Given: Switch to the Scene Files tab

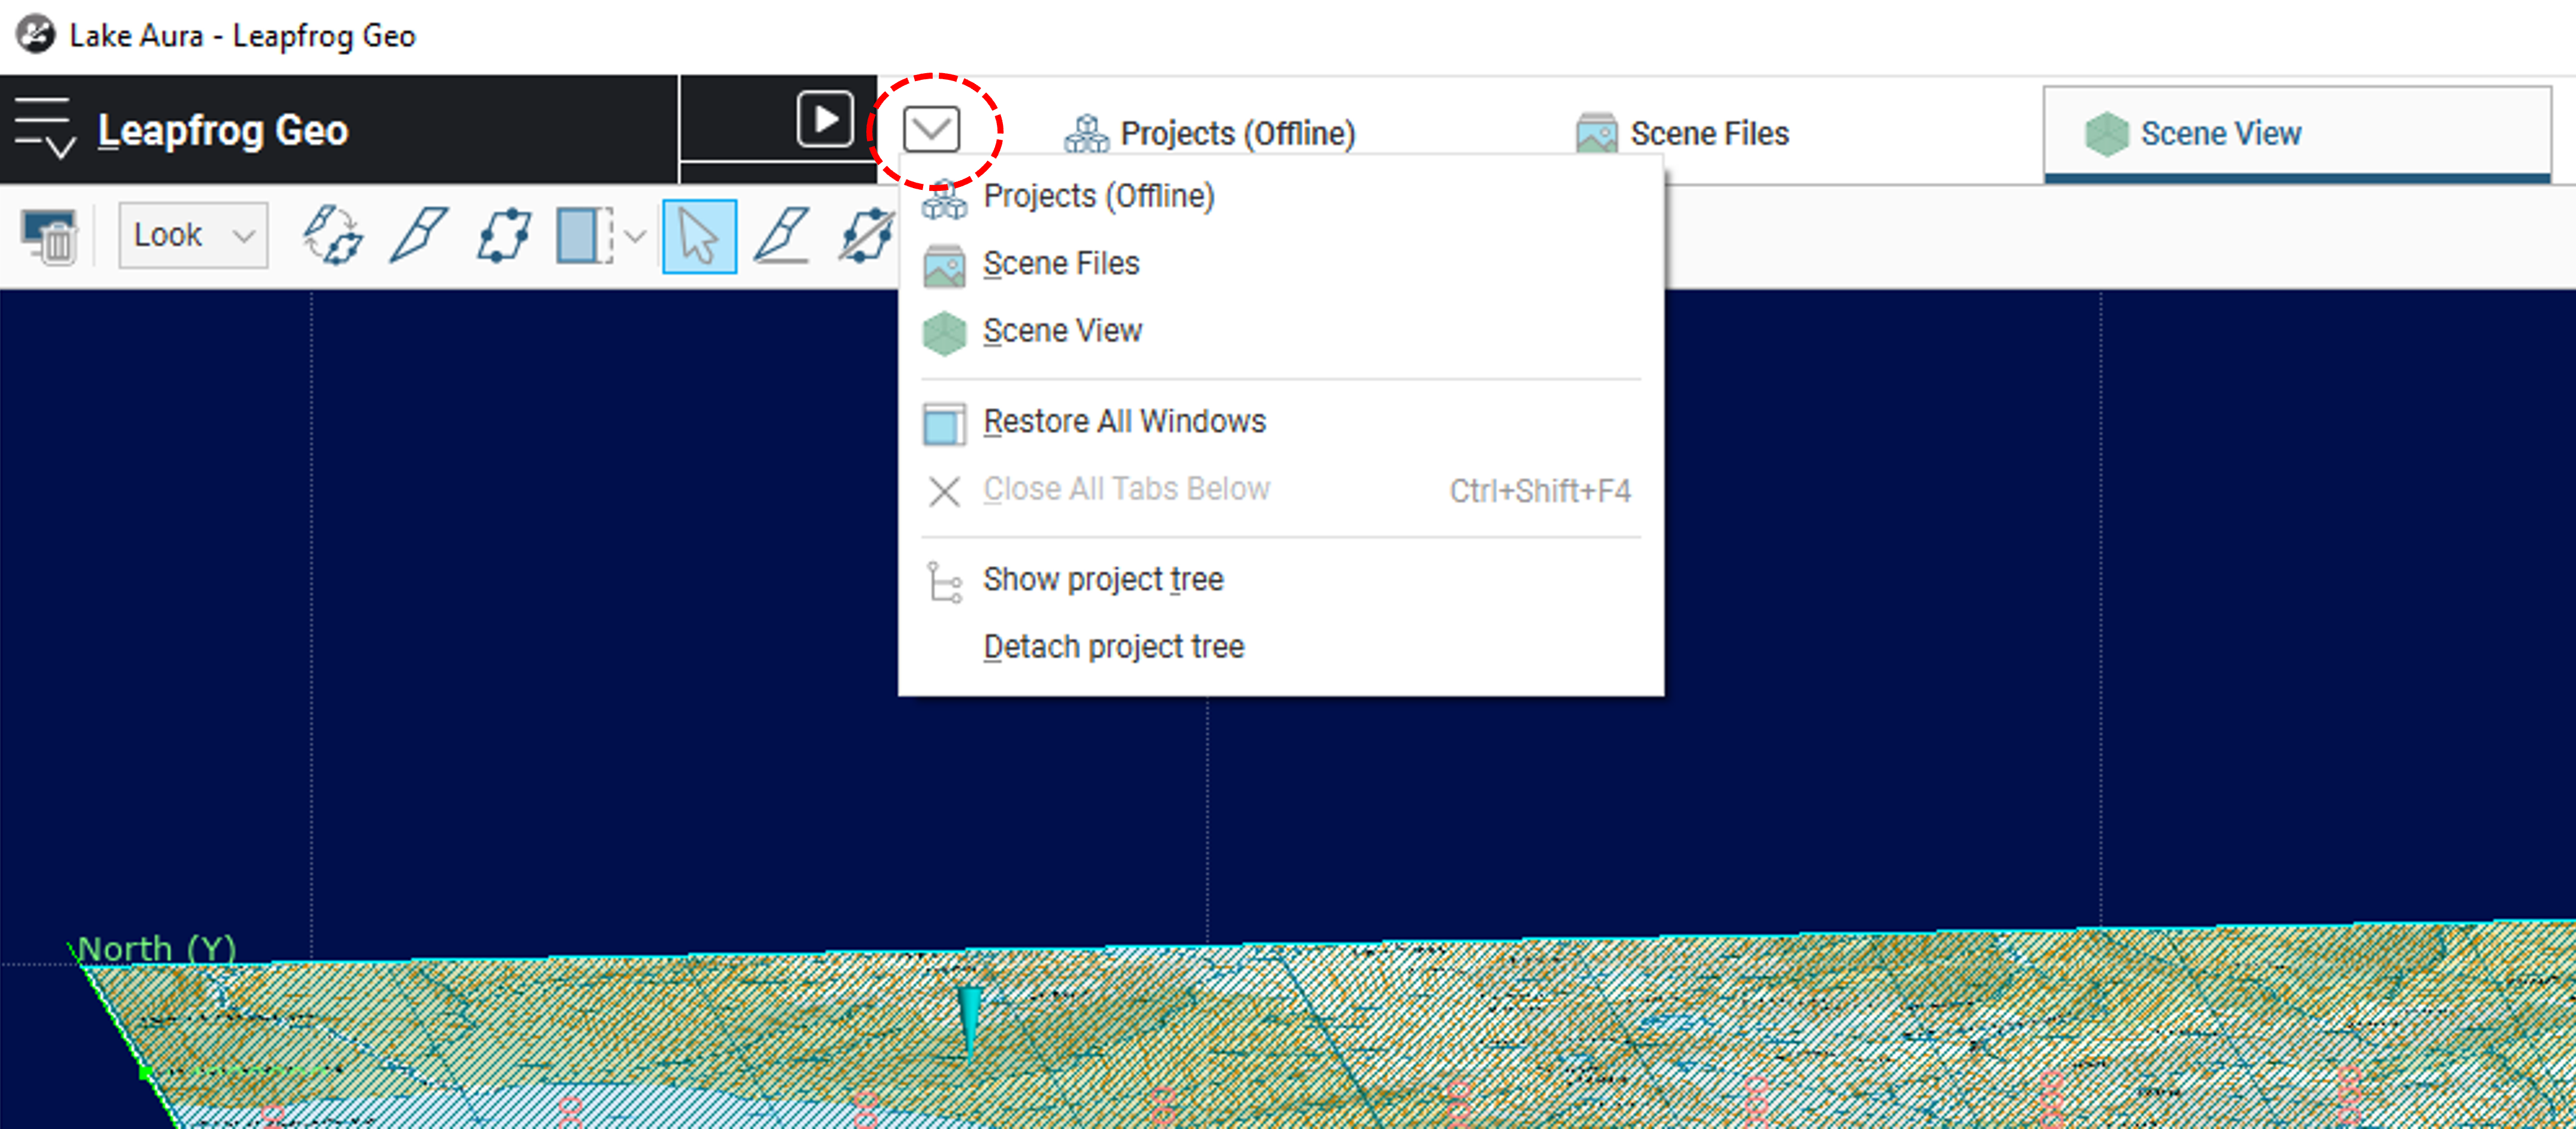Looking at the screenshot, I should (x=1683, y=133).
